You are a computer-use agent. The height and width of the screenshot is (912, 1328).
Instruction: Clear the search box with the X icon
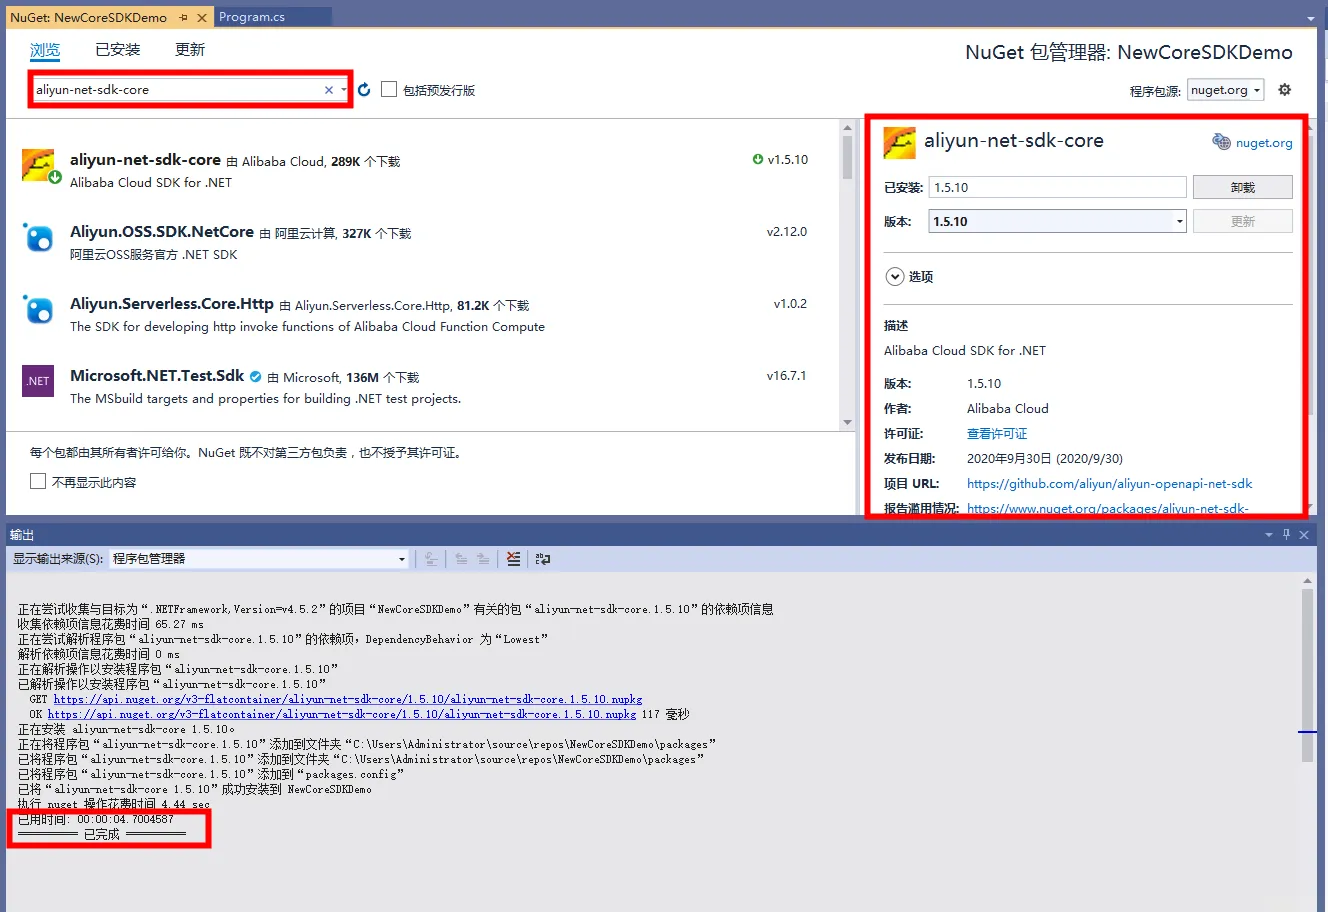point(329,90)
